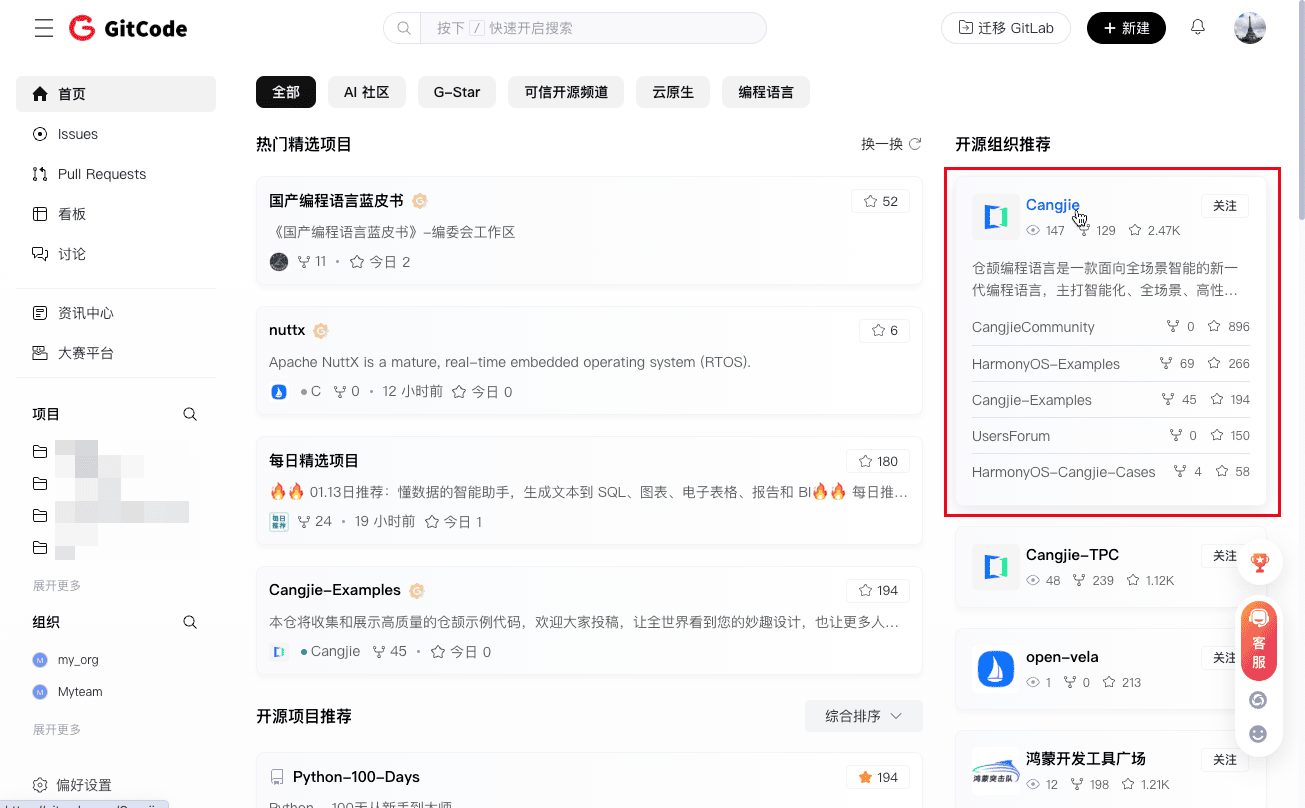Image resolution: width=1305 pixels, height=808 pixels.
Task: Select the G-Star tab
Action: coord(457,92)
